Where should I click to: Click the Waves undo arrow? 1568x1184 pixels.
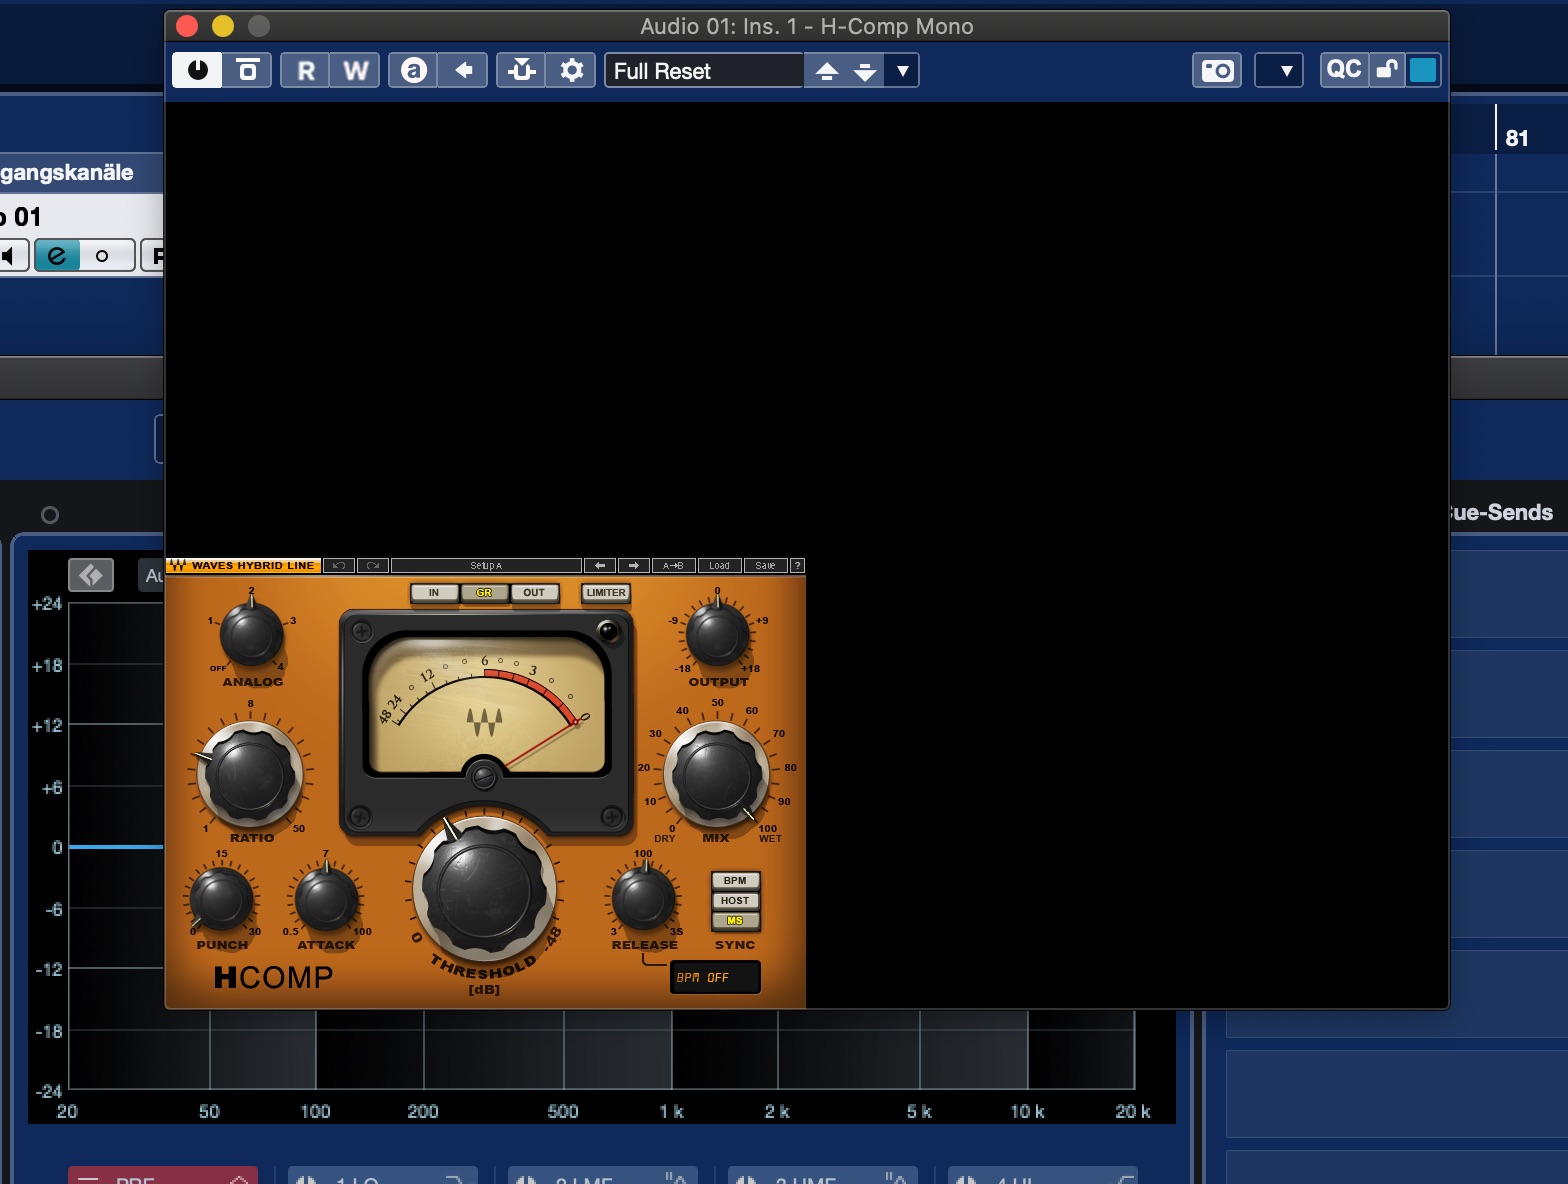point(339,566)
